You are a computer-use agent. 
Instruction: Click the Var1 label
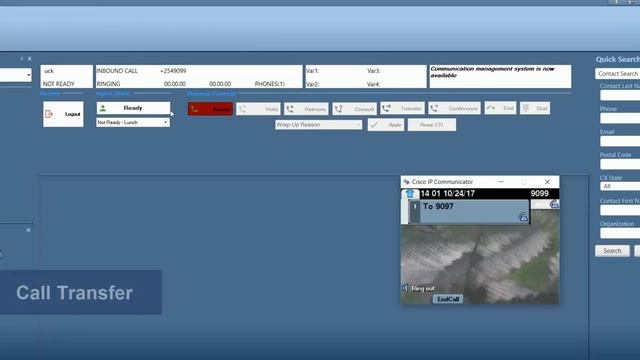pos(312,71)
